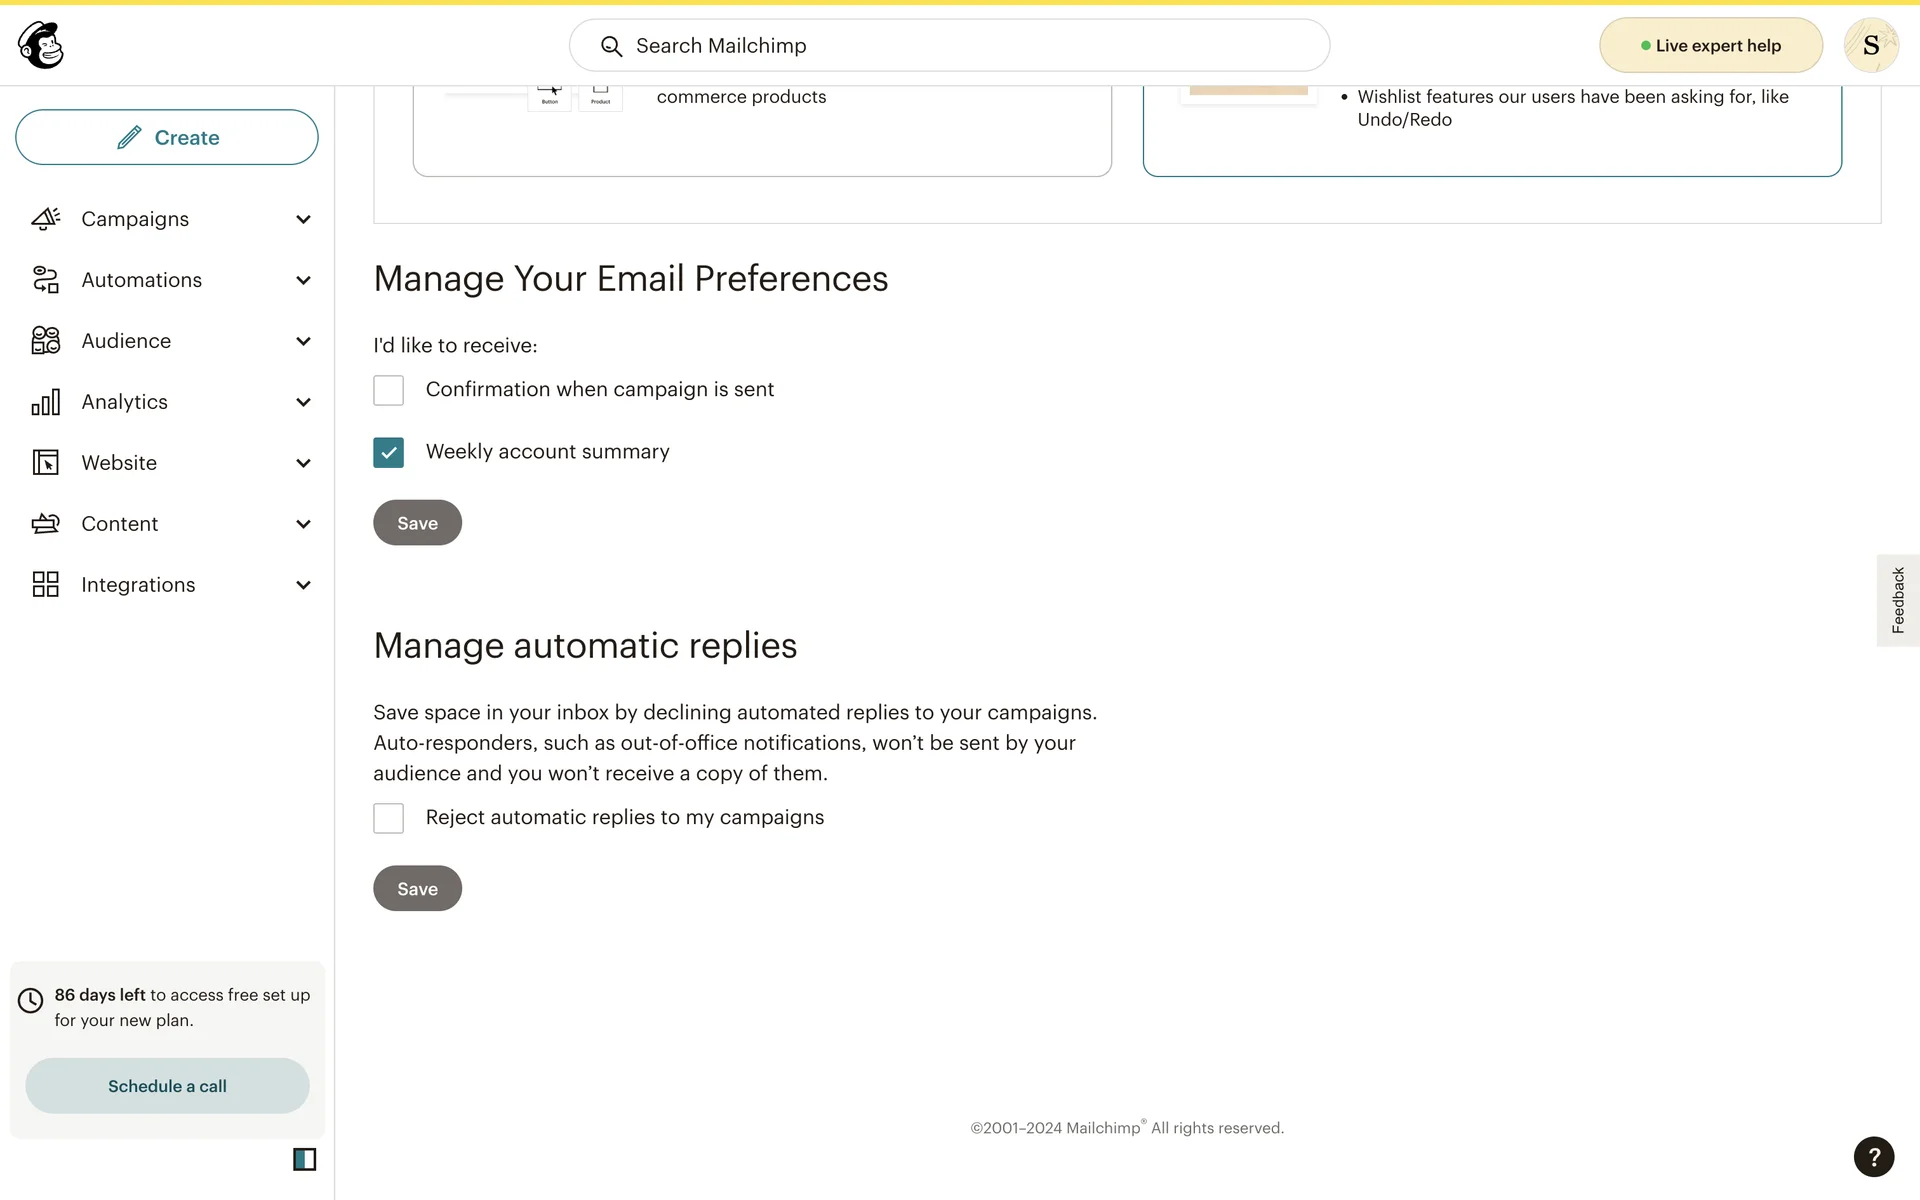The width and height of the screenshot is (1920, 1200).
Task: Expand the Content section chevron
Action: tap(303, 524)
